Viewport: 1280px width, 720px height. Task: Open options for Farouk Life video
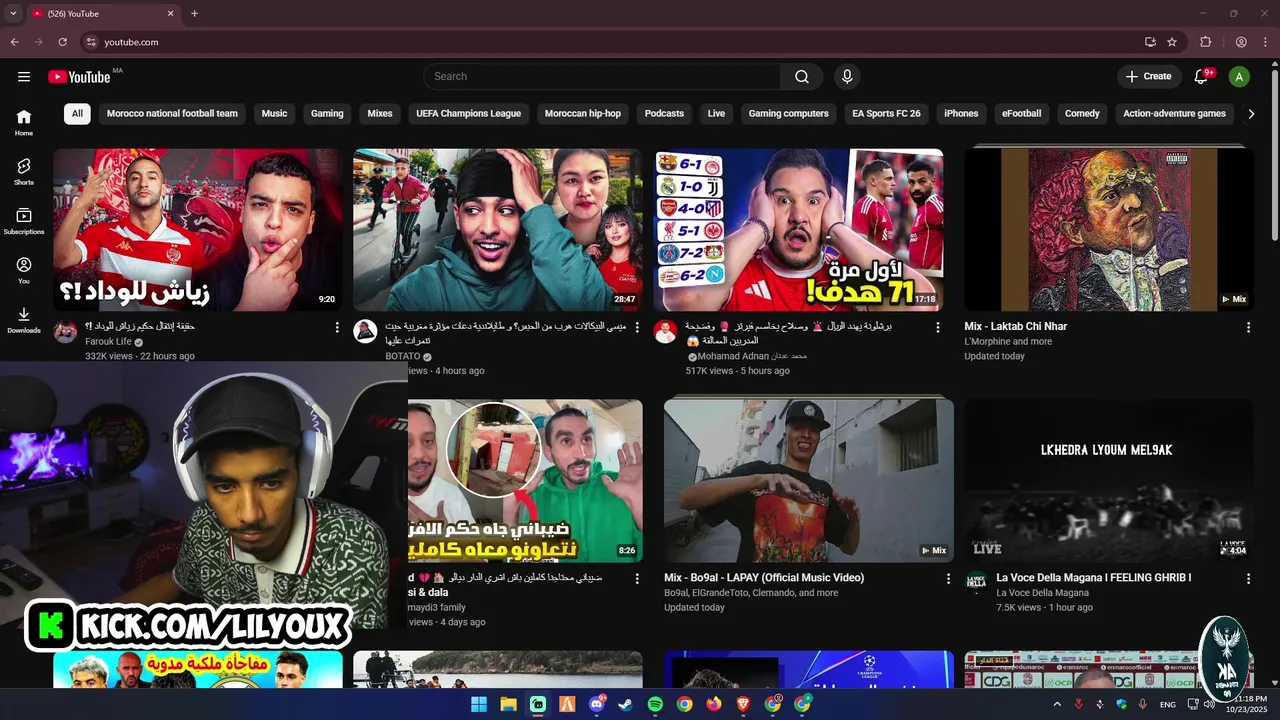coord(337,327)
